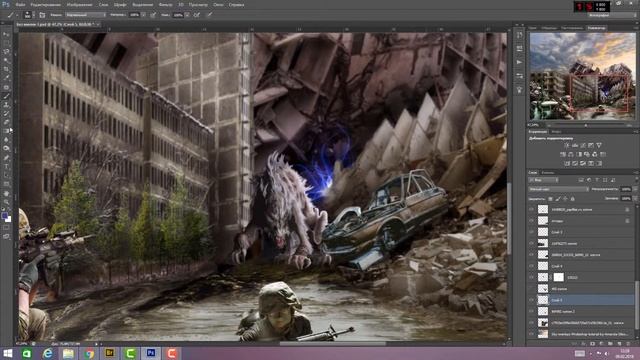Toggle visibility of the bottom layer
This screenshot has width=640, height=360.
tap(531, 334)
